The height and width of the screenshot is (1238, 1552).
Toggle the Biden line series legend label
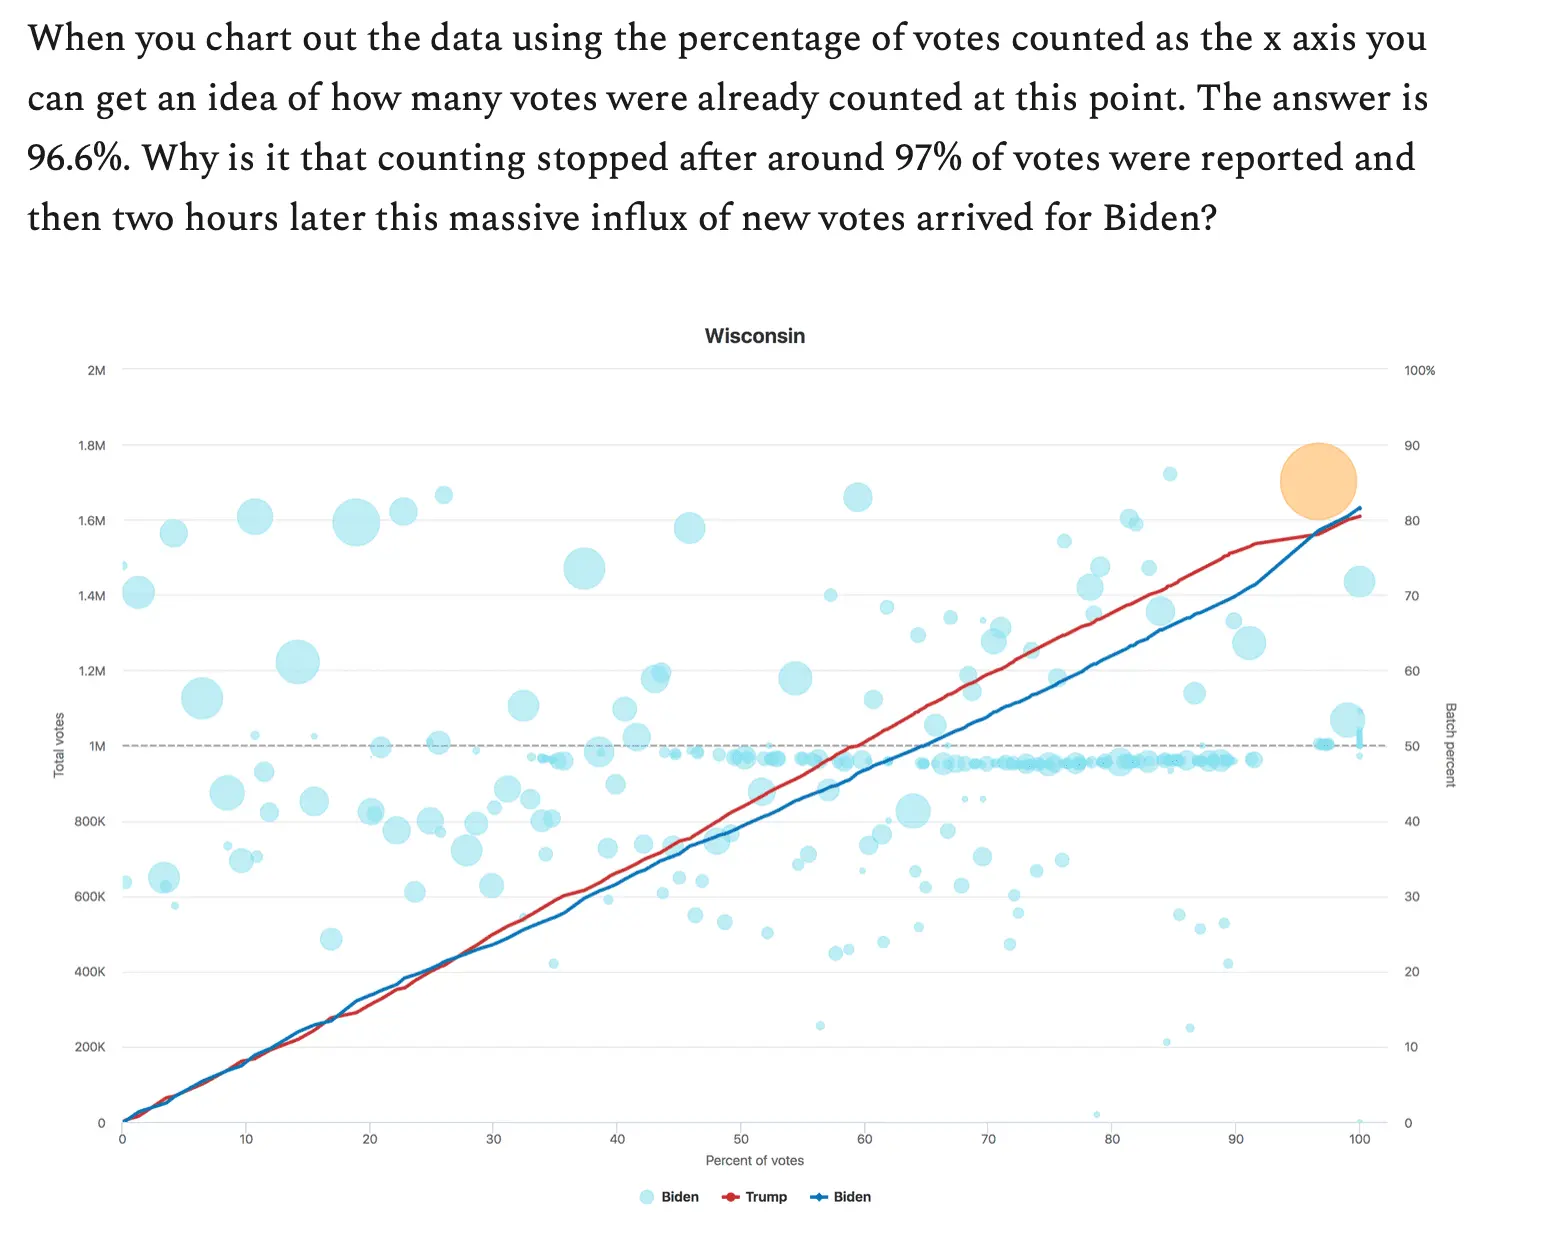click(852, 1197)
